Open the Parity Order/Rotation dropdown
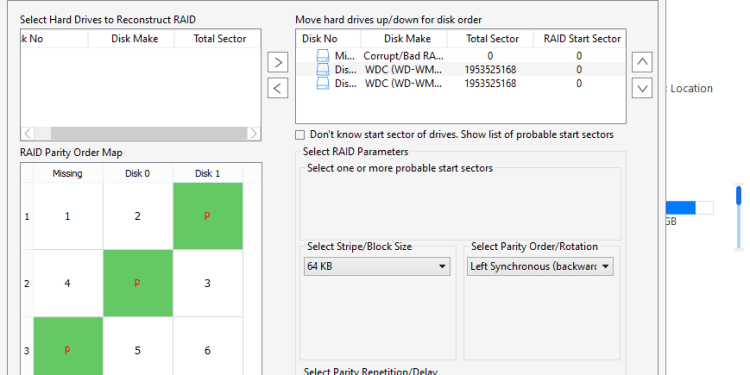This screenshot has width=750, height=375. tap(540, 266)
